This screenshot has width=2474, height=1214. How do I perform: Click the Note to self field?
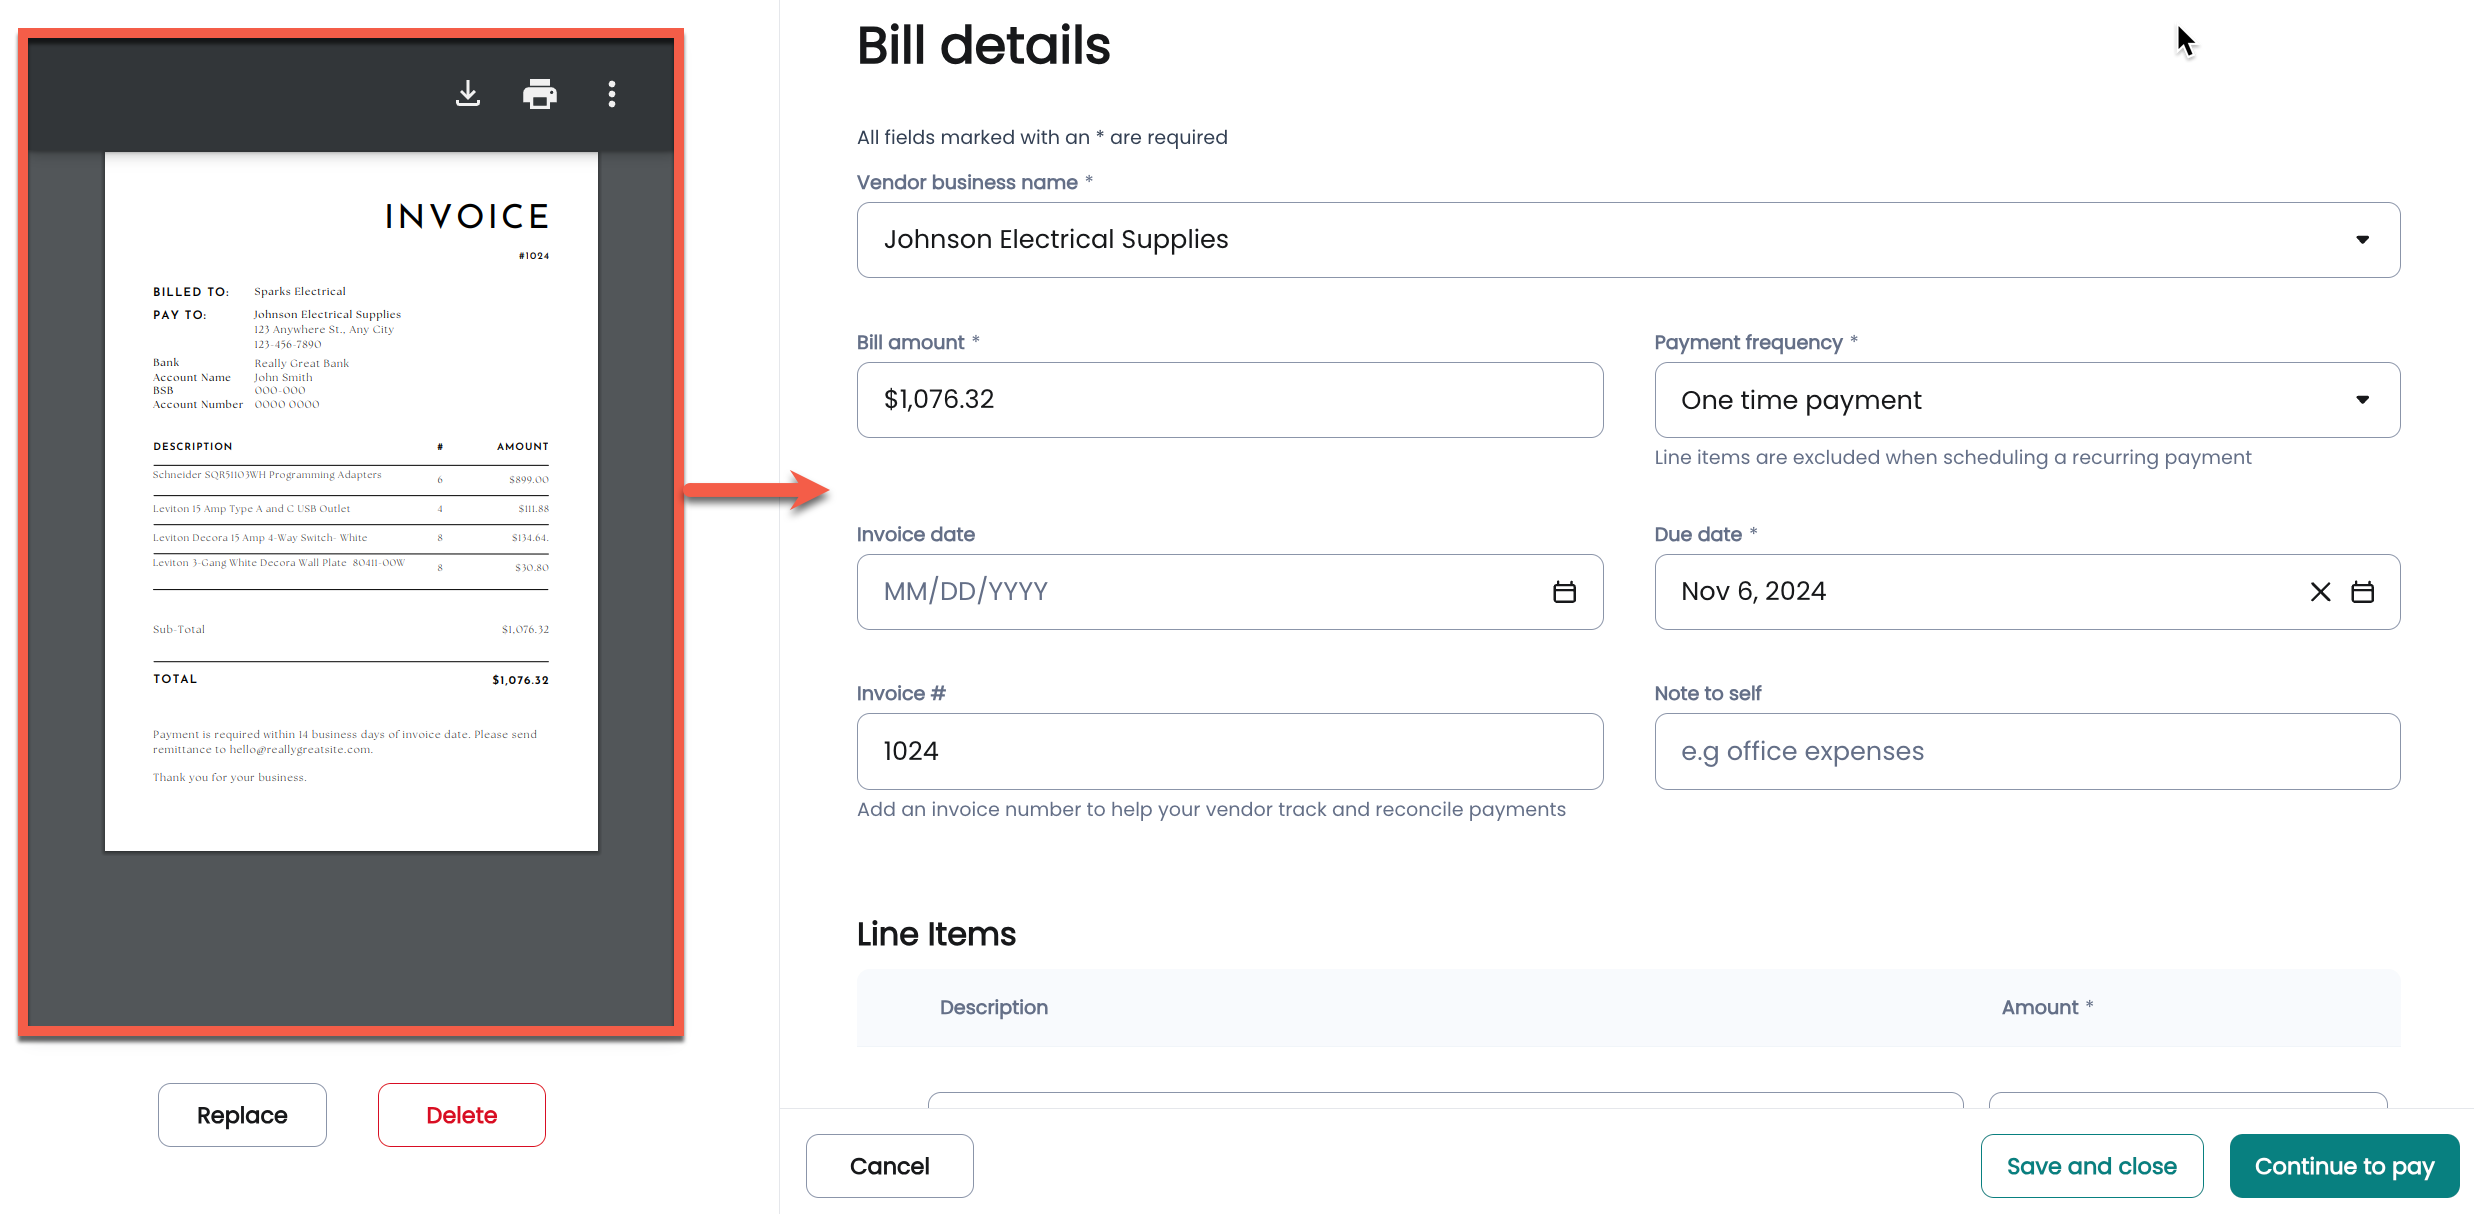click(2026, 751)
